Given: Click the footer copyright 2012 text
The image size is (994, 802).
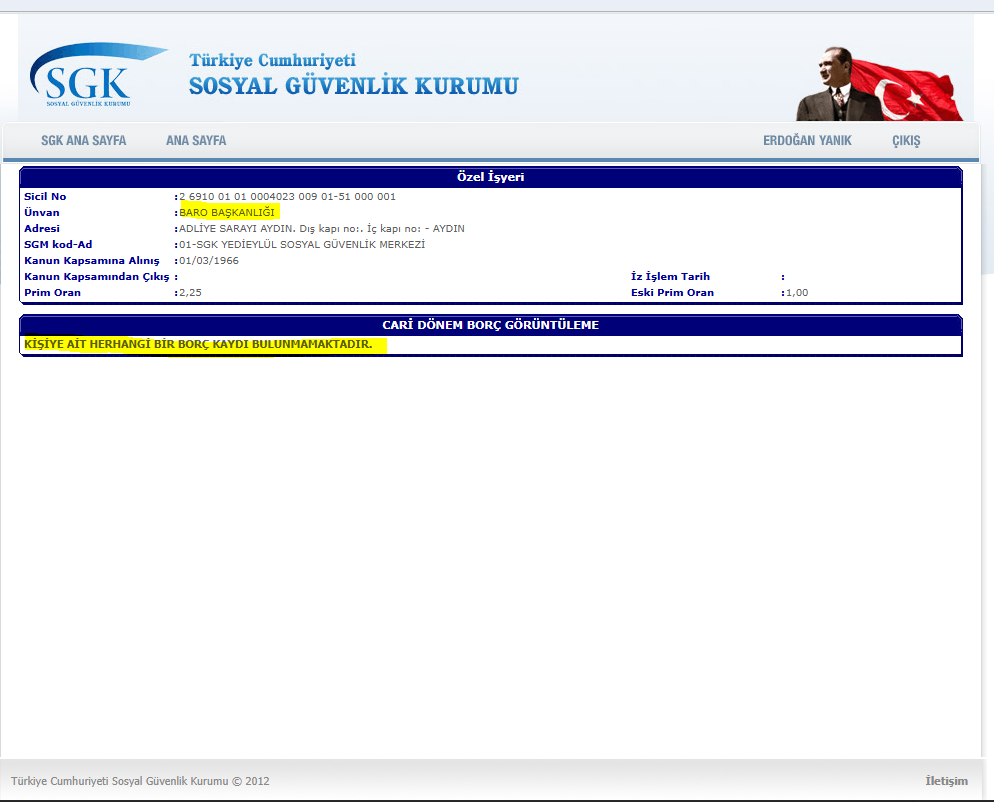Looking at the screenshot, I should click(140, 781).
